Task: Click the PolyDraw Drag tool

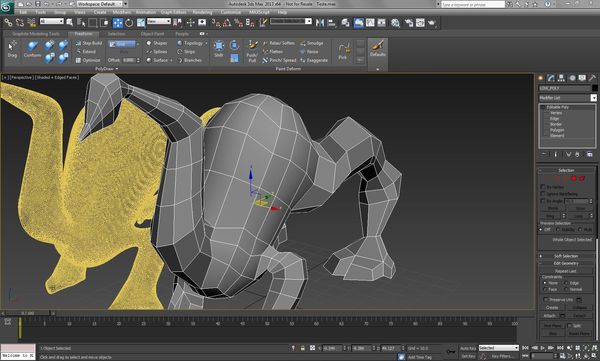Action: pos(12,50)
